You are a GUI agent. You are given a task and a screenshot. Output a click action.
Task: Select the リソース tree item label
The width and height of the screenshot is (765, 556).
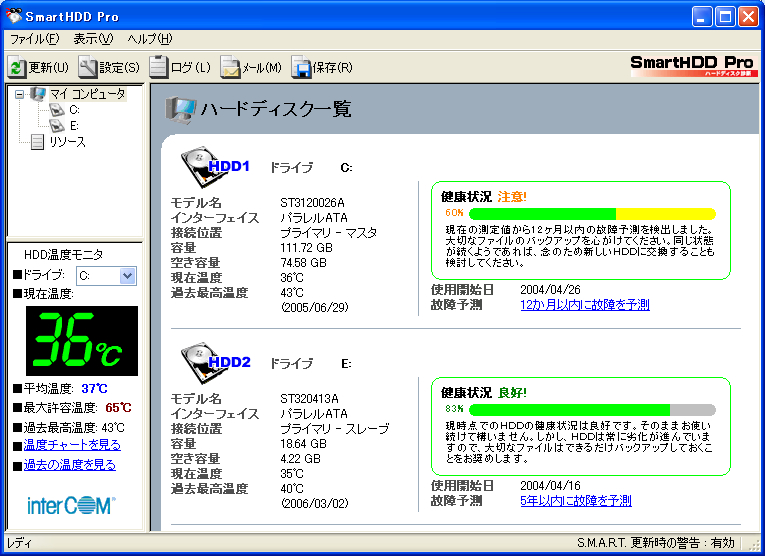(x=67, y=142)
